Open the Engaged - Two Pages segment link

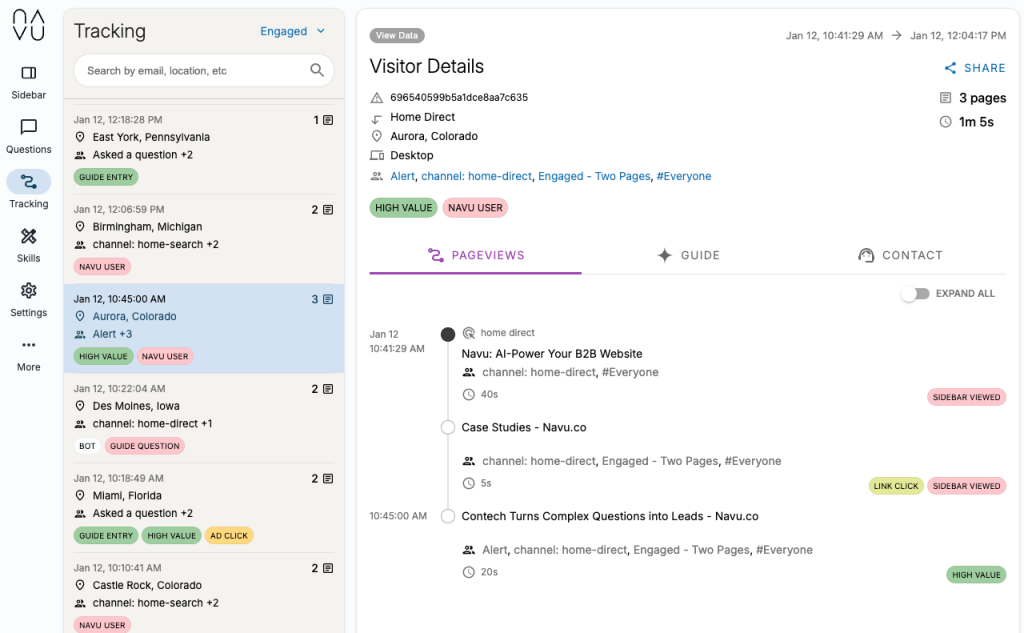point(594,176)
